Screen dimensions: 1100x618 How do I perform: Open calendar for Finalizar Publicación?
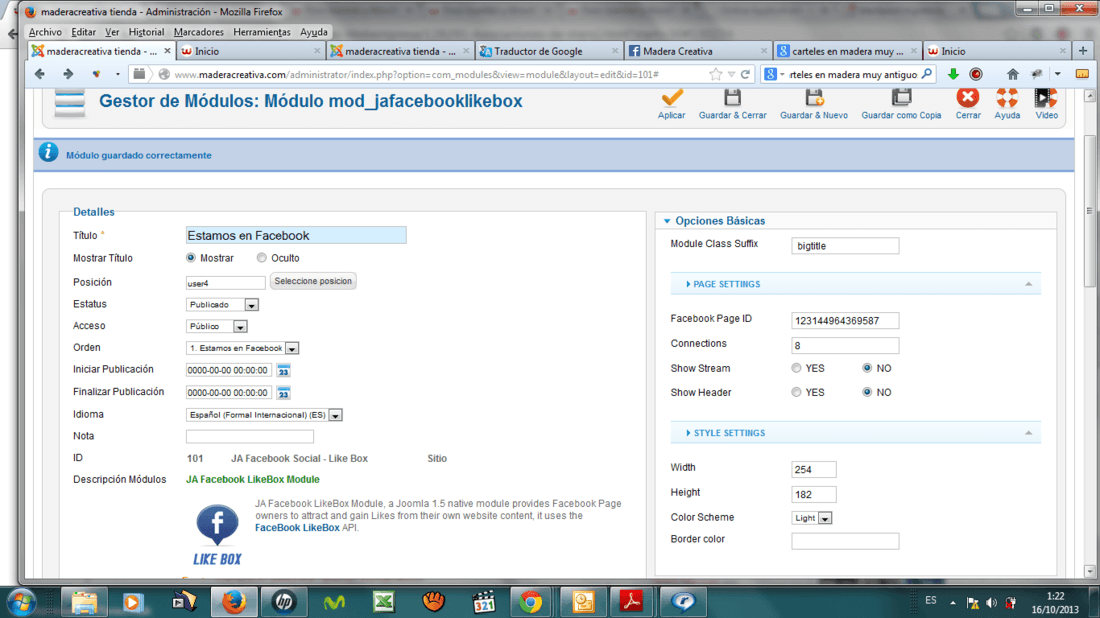(x=283, y=393)
